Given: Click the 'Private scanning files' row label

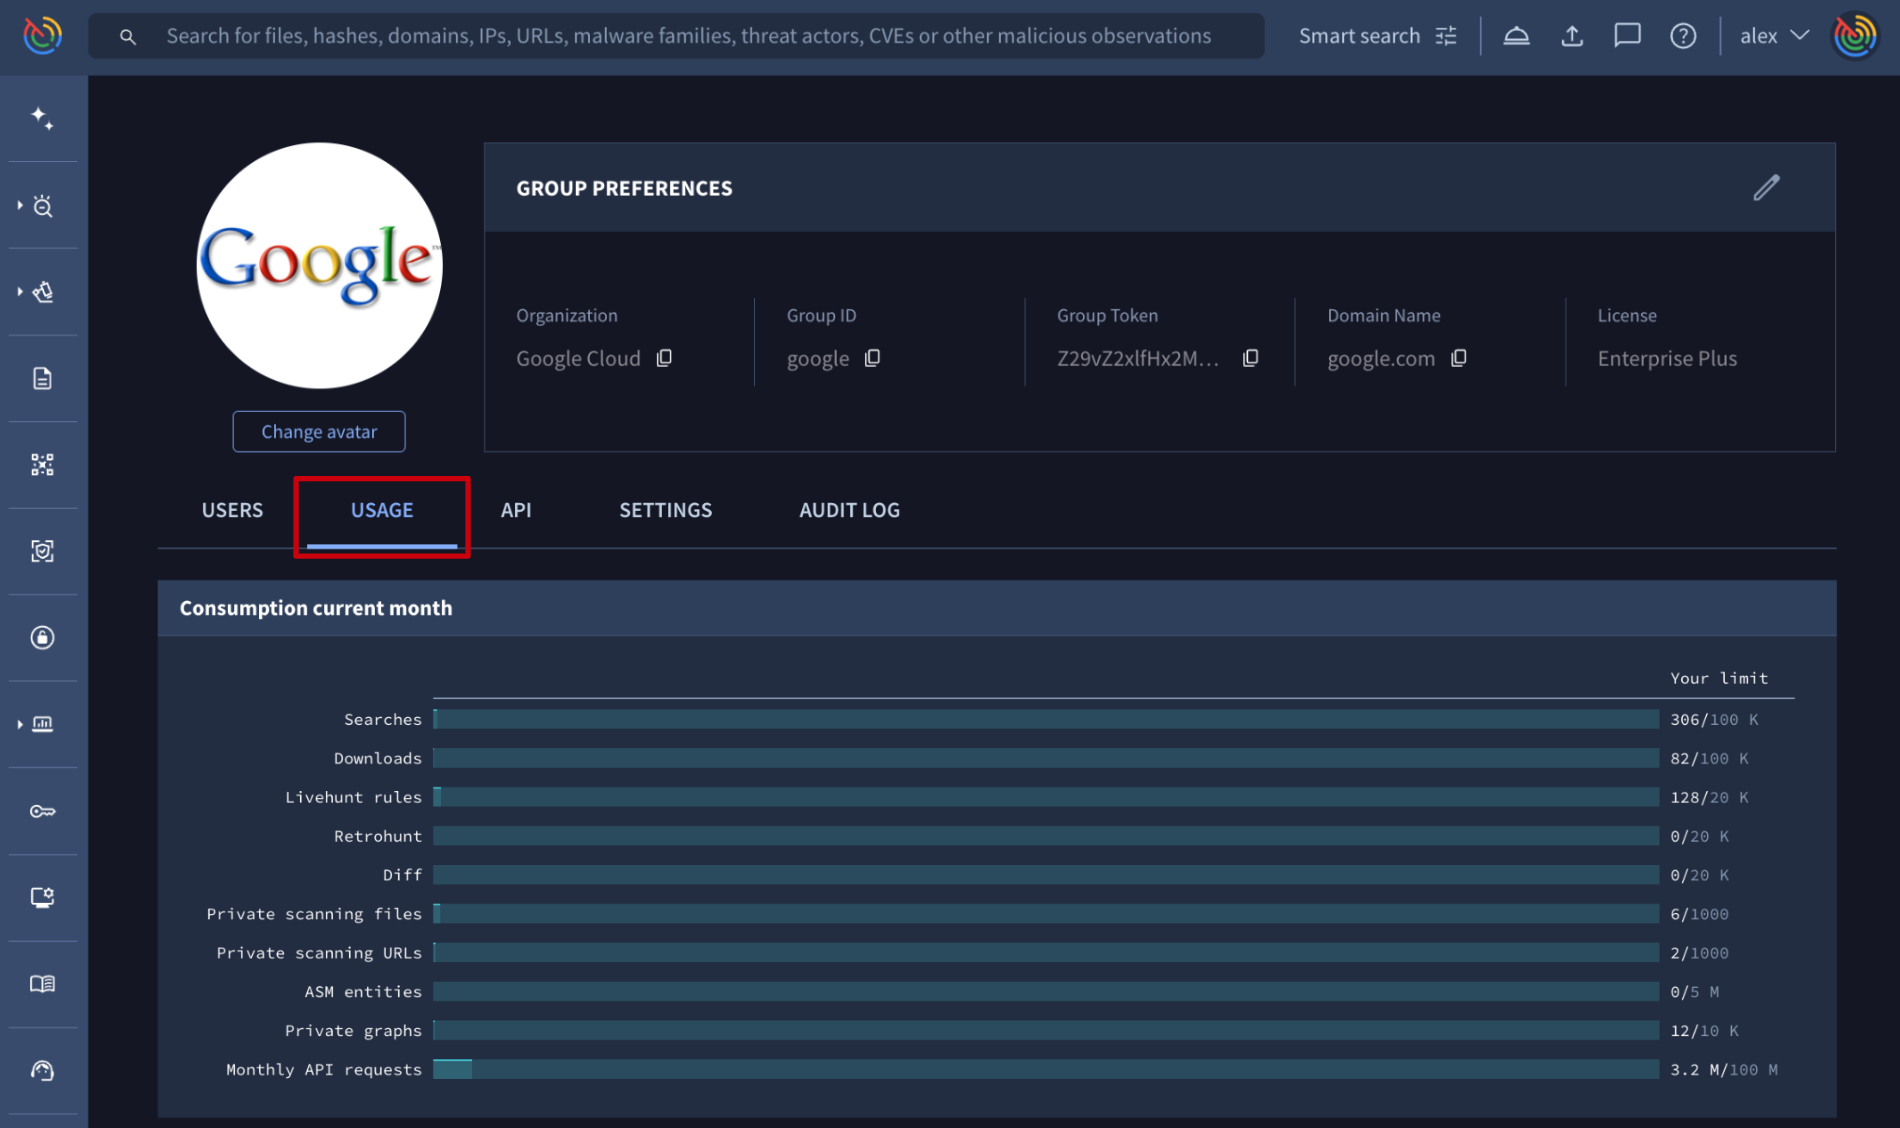Looking at the screenshot, I should pos(314,914).
